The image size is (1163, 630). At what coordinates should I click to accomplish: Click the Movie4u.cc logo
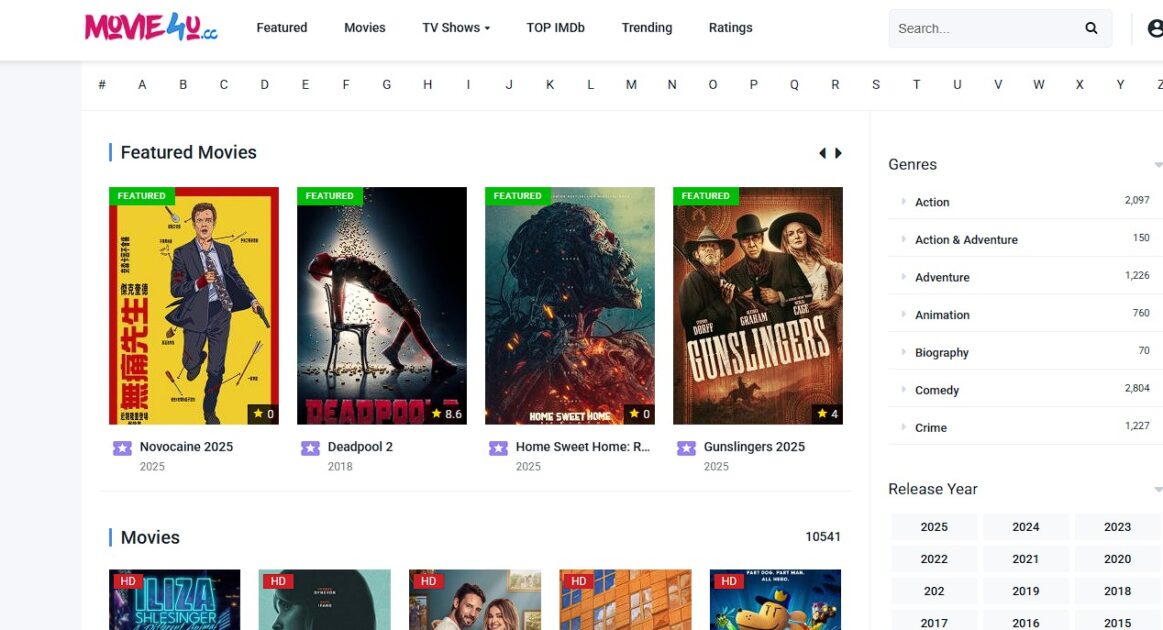point(151,27)
